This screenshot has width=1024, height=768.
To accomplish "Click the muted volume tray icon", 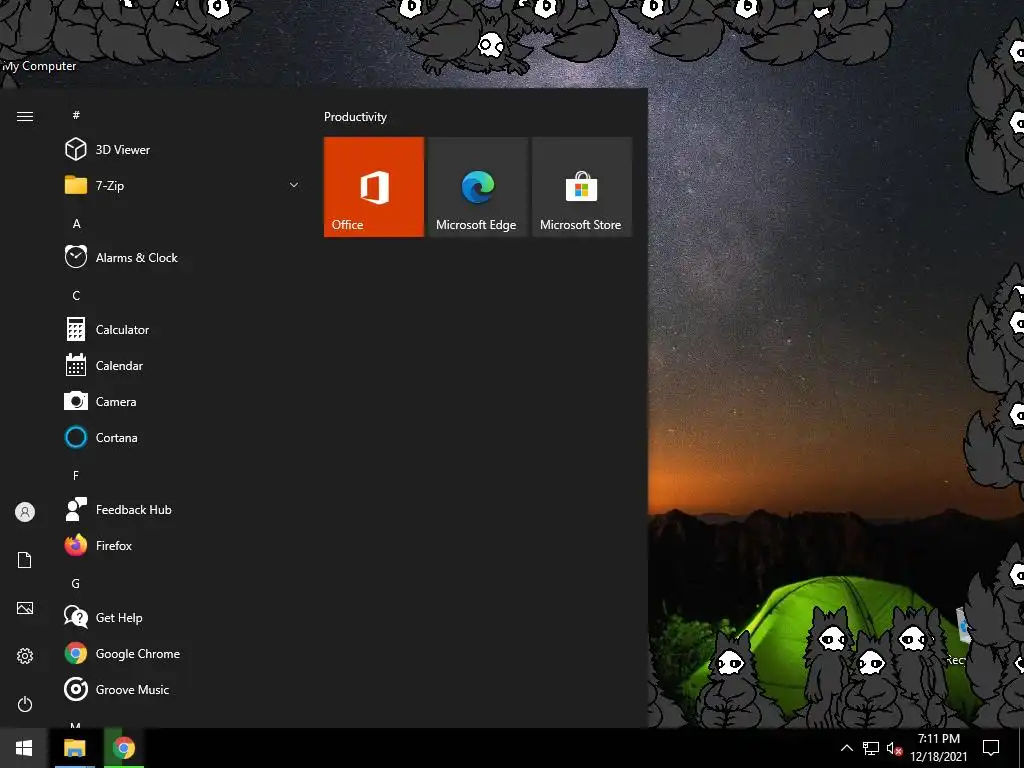I will [894, 748].
